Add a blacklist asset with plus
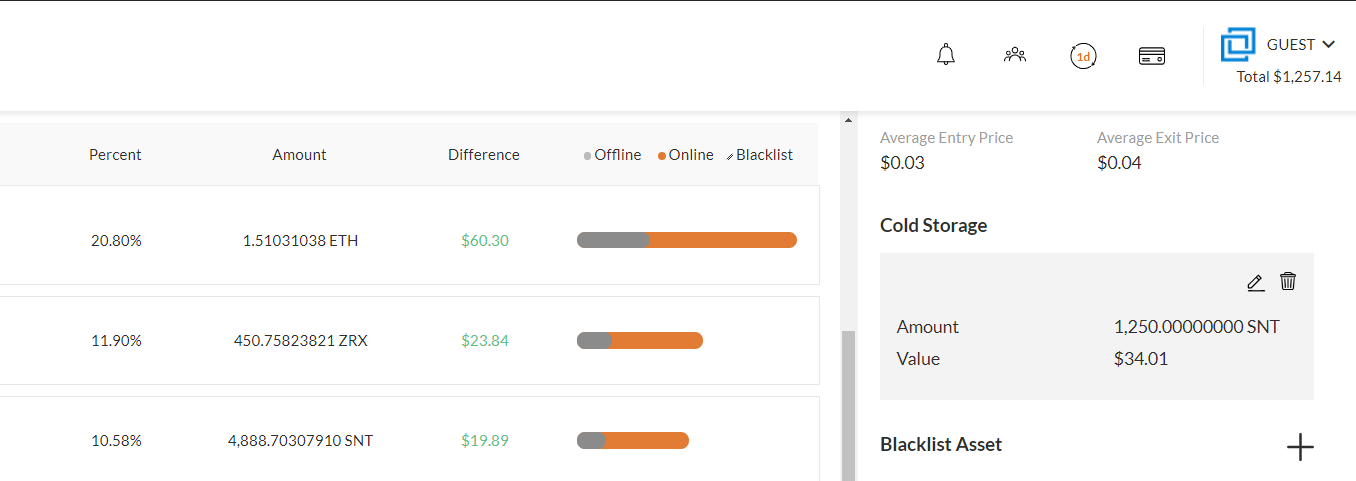 (1299, 447)
